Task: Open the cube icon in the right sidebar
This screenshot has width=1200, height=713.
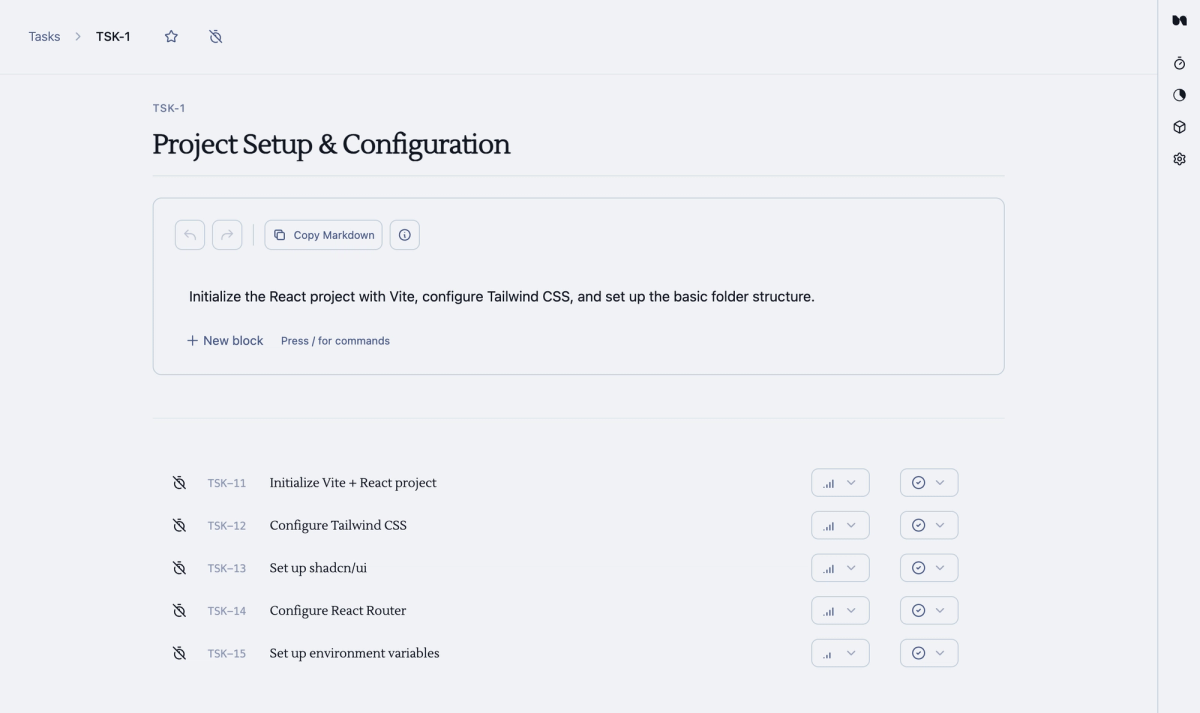Action: (x=1179, y=127)
